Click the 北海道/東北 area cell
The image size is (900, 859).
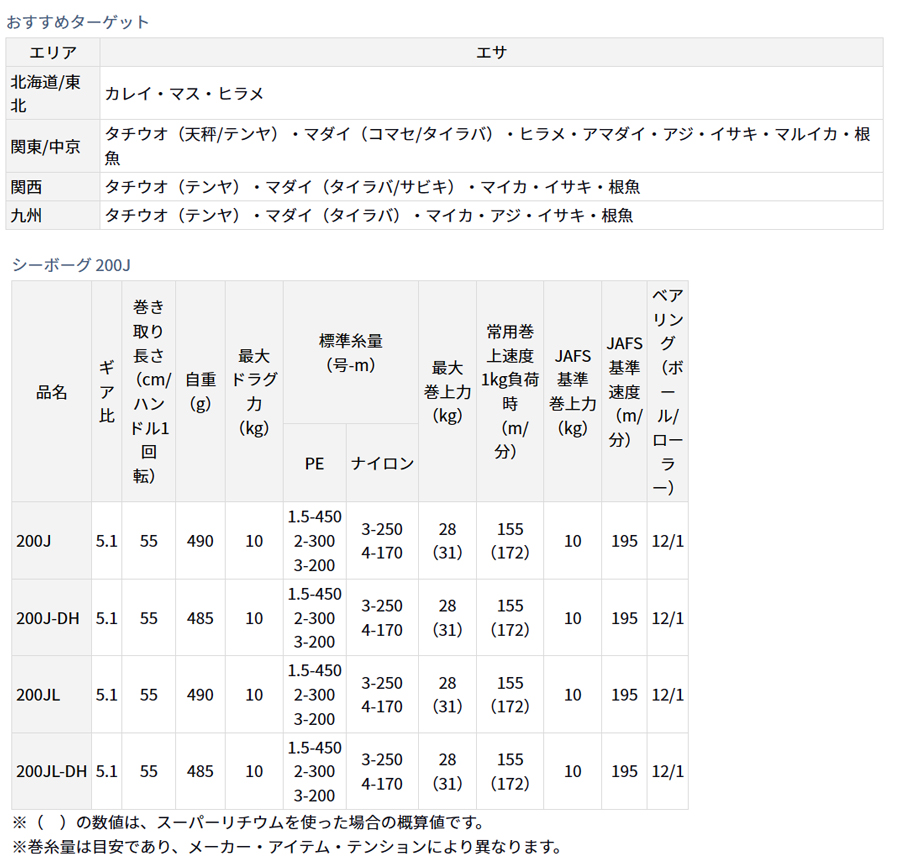pyautogui.click(x=53, y=94)
